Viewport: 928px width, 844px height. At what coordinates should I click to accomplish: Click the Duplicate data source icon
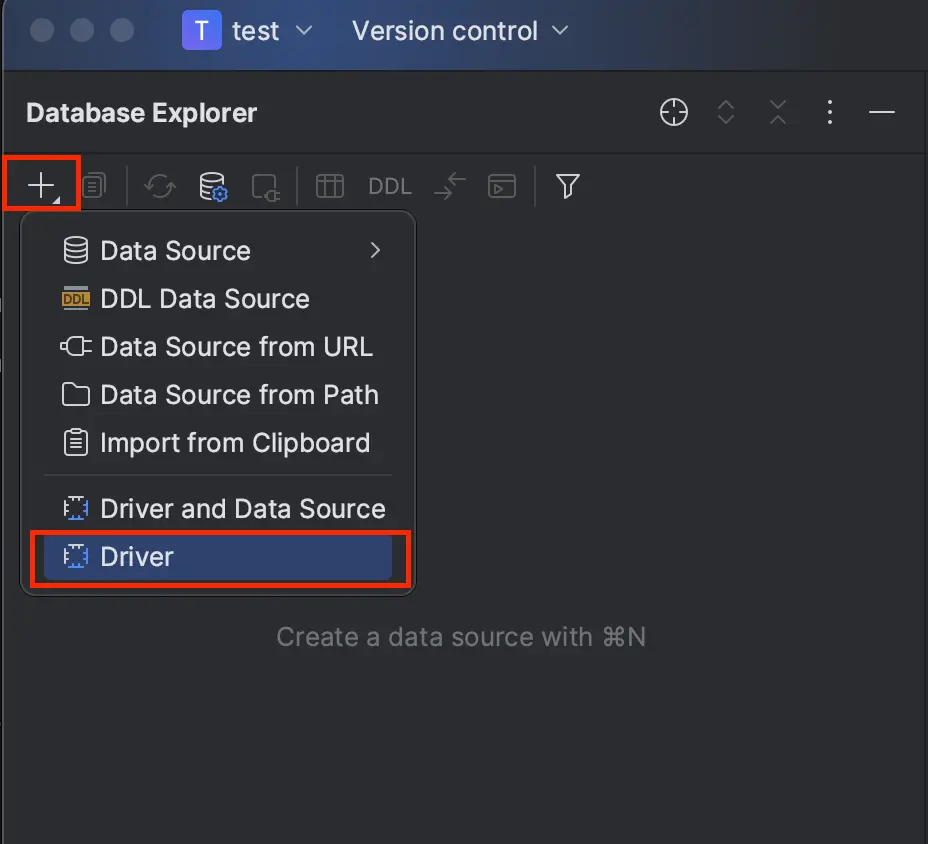95,186
